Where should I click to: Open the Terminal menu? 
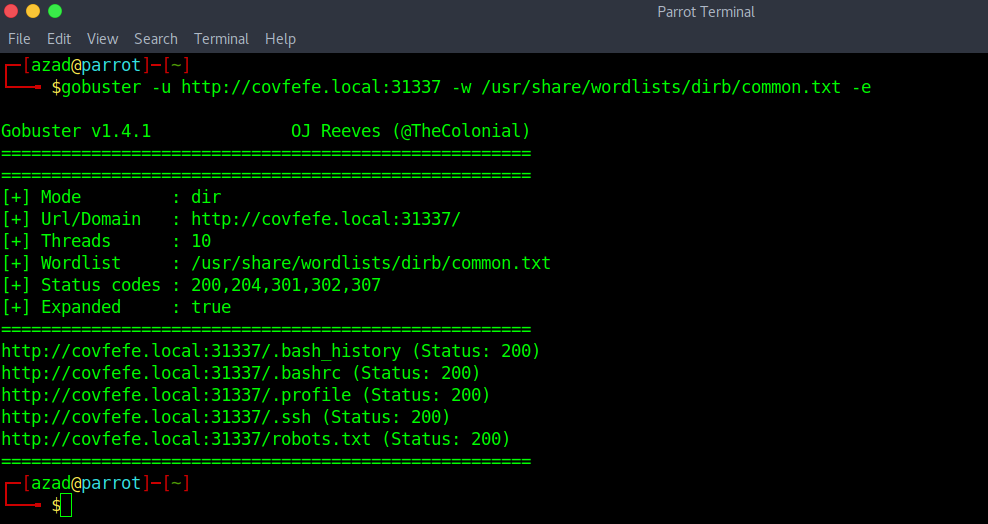pos(221,39)
